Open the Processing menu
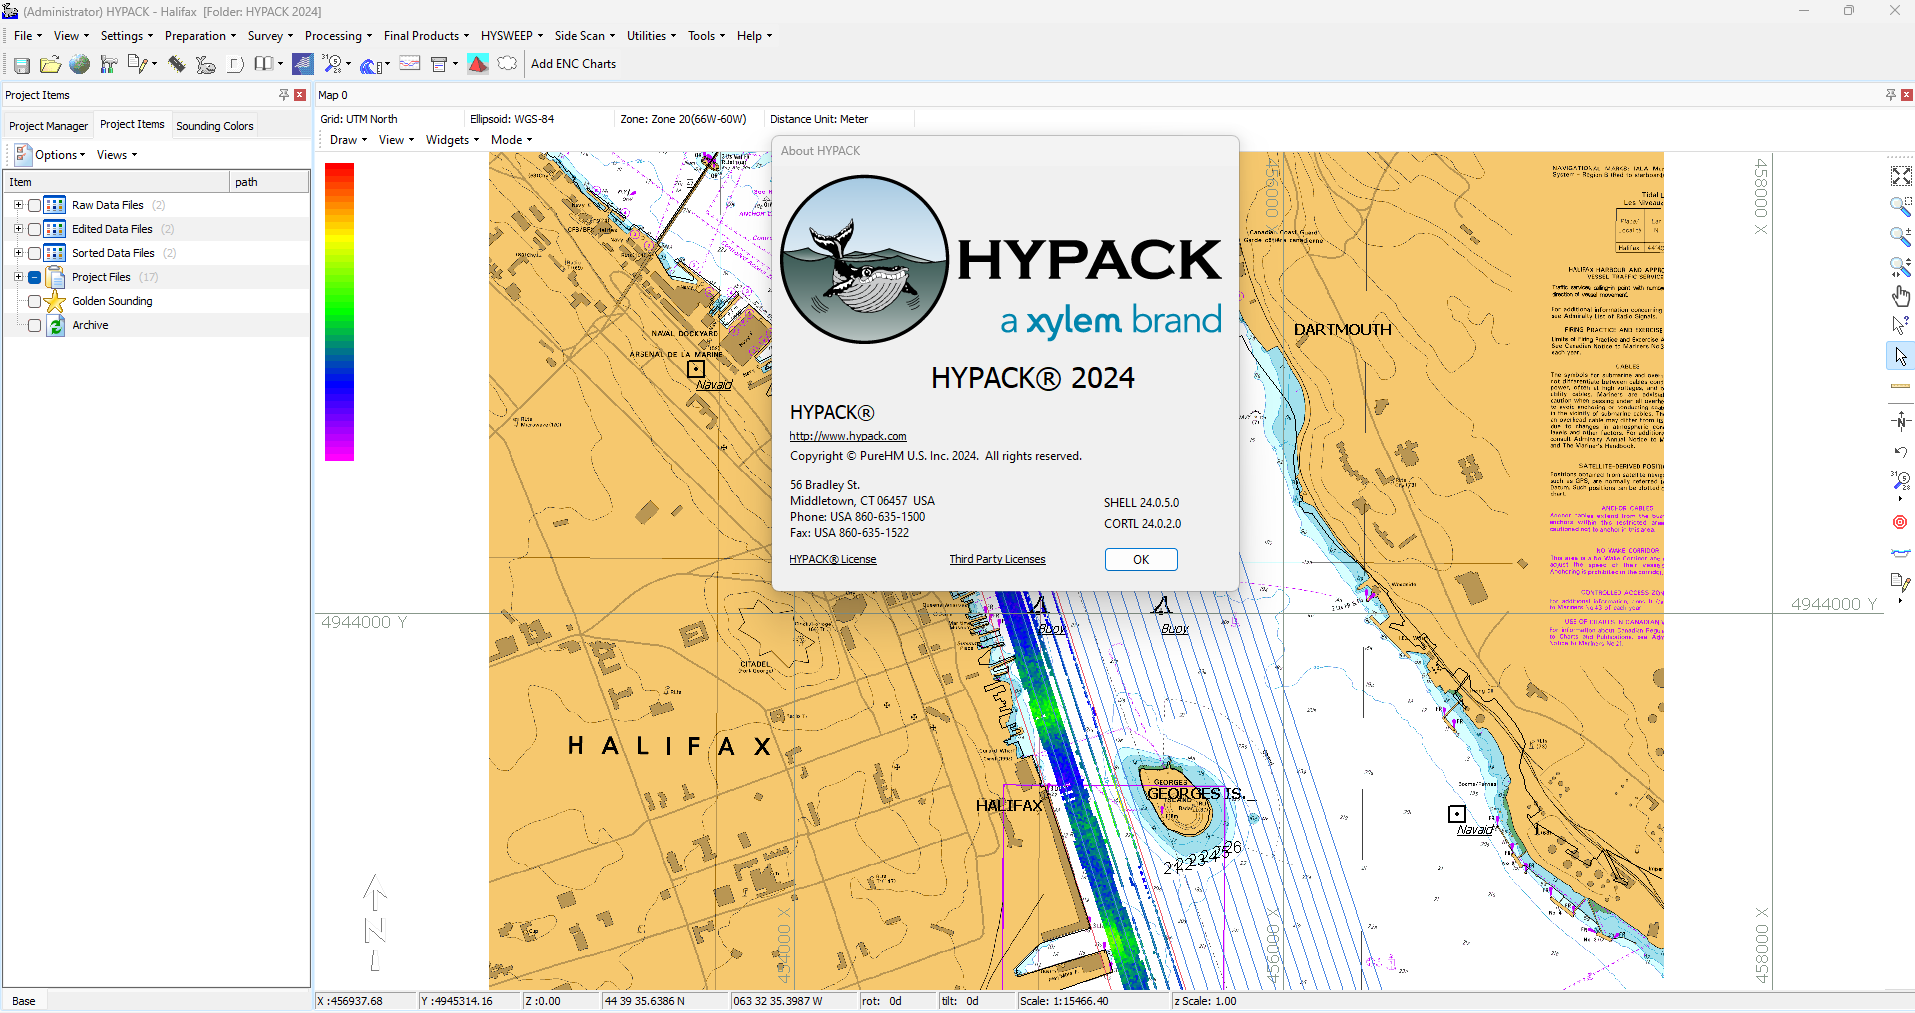This screenshot has height=1013, width=1915. [x=338, y=36]
